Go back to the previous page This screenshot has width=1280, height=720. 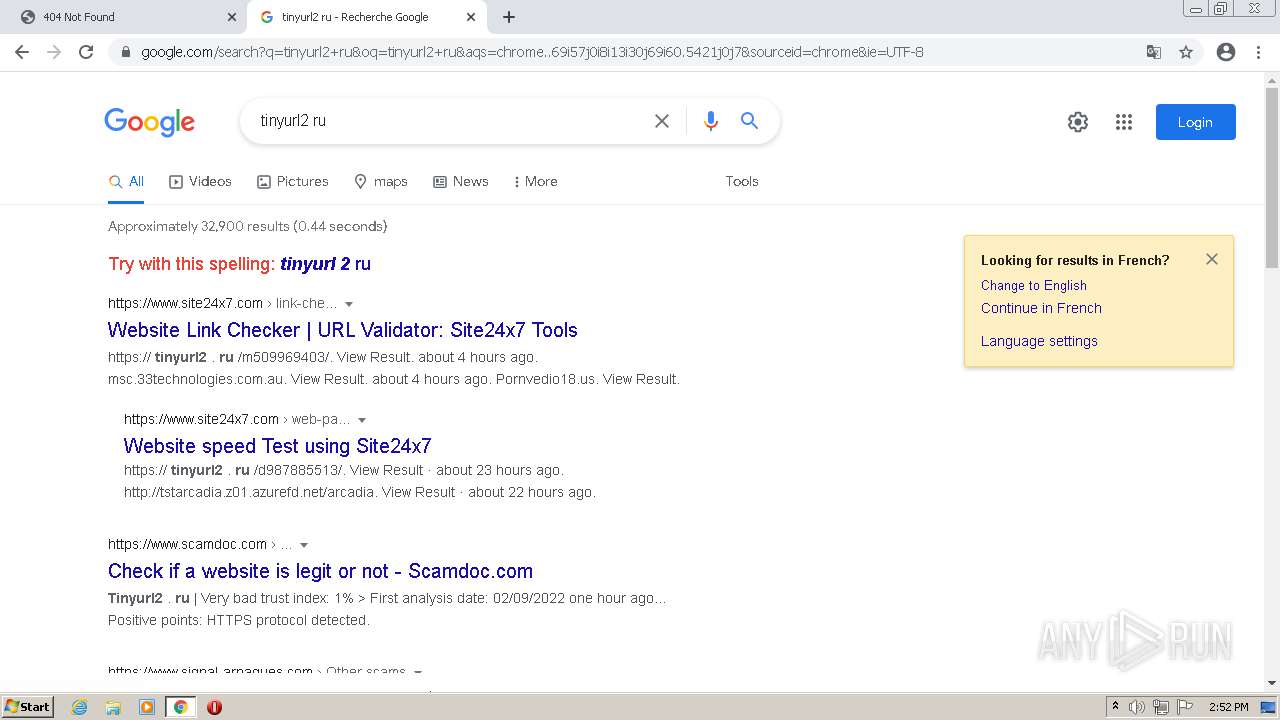(x=22, y=52)
